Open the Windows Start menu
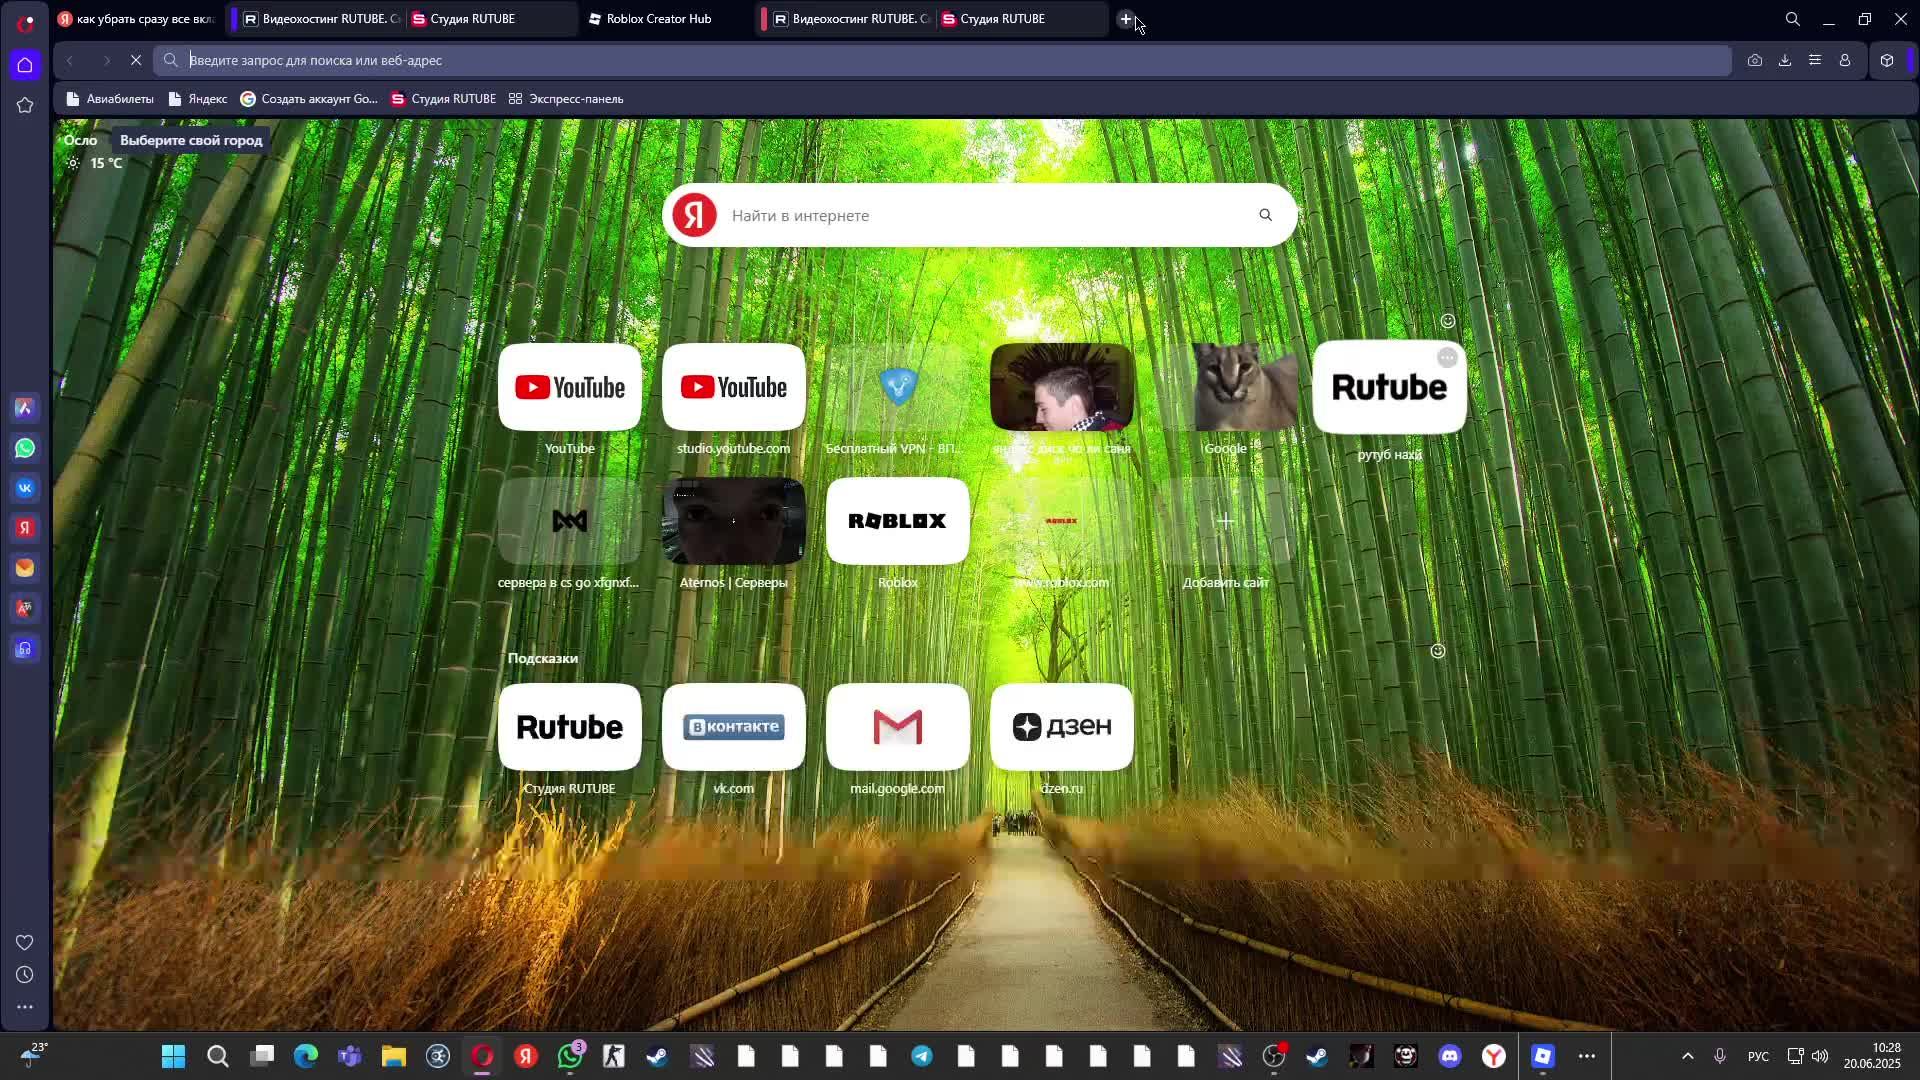Viewport: 1920px width, 1080px height. [173, 1056]
